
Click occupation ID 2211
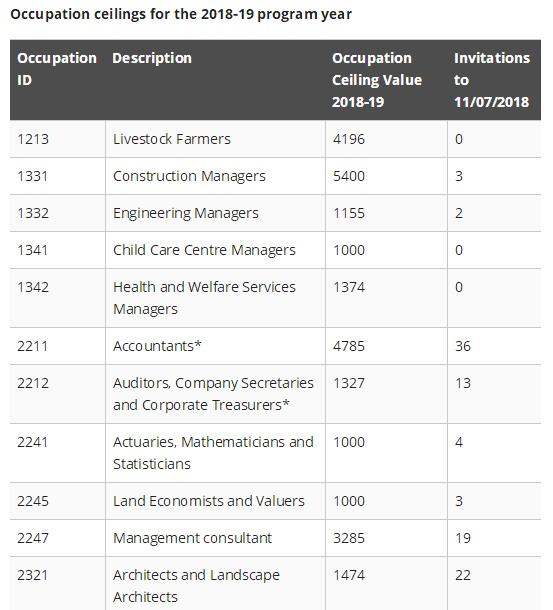pos(33,346)
